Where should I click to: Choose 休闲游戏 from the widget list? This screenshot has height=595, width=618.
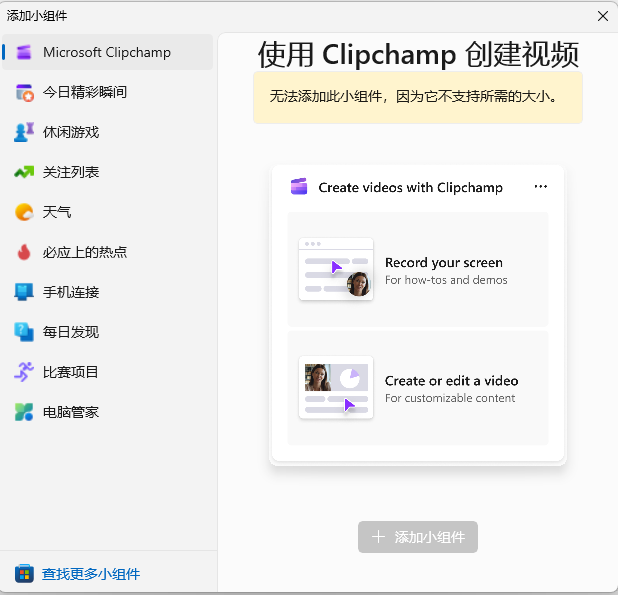pos(108,132)
